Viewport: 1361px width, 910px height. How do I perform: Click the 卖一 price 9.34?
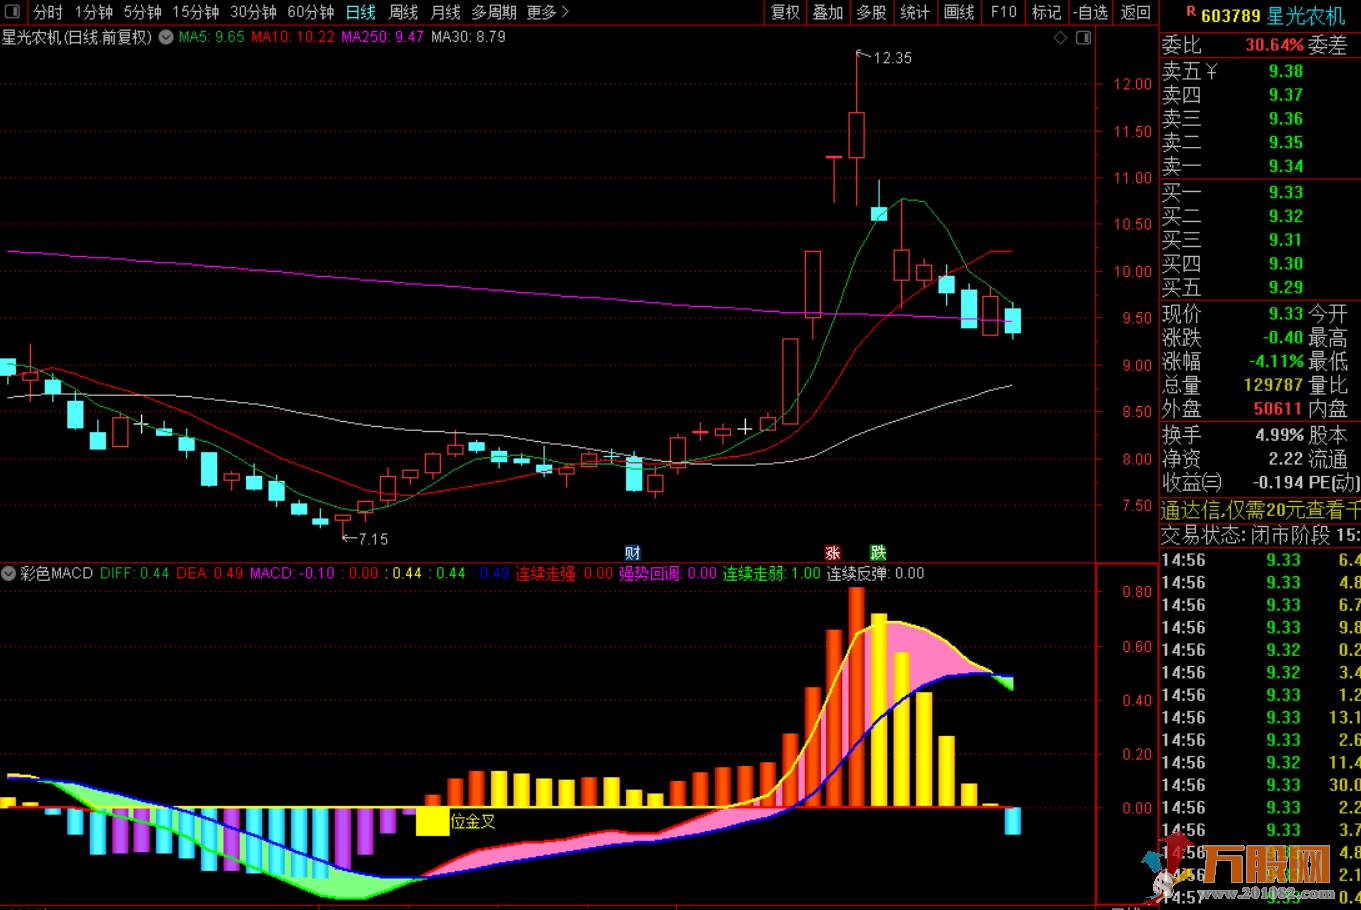tap(1285, 166)
